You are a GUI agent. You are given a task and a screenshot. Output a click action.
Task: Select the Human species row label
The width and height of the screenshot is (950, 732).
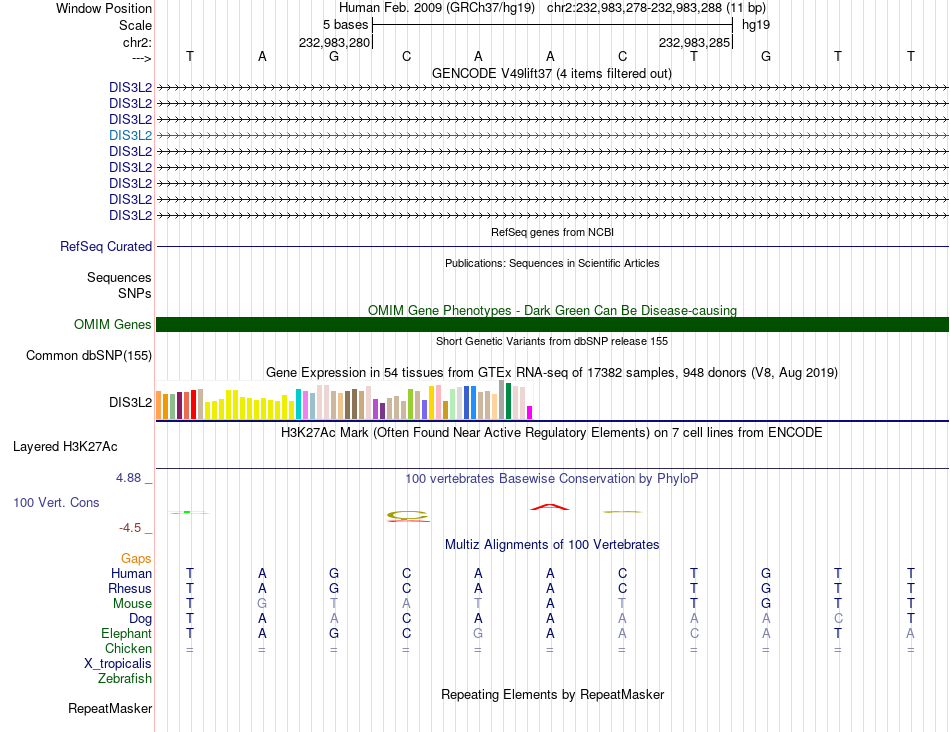pos(131,573)
